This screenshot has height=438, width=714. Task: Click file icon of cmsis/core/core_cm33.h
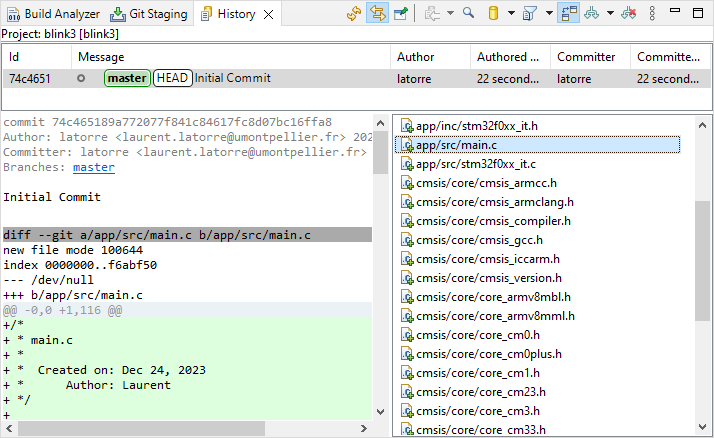click(407, 430)
